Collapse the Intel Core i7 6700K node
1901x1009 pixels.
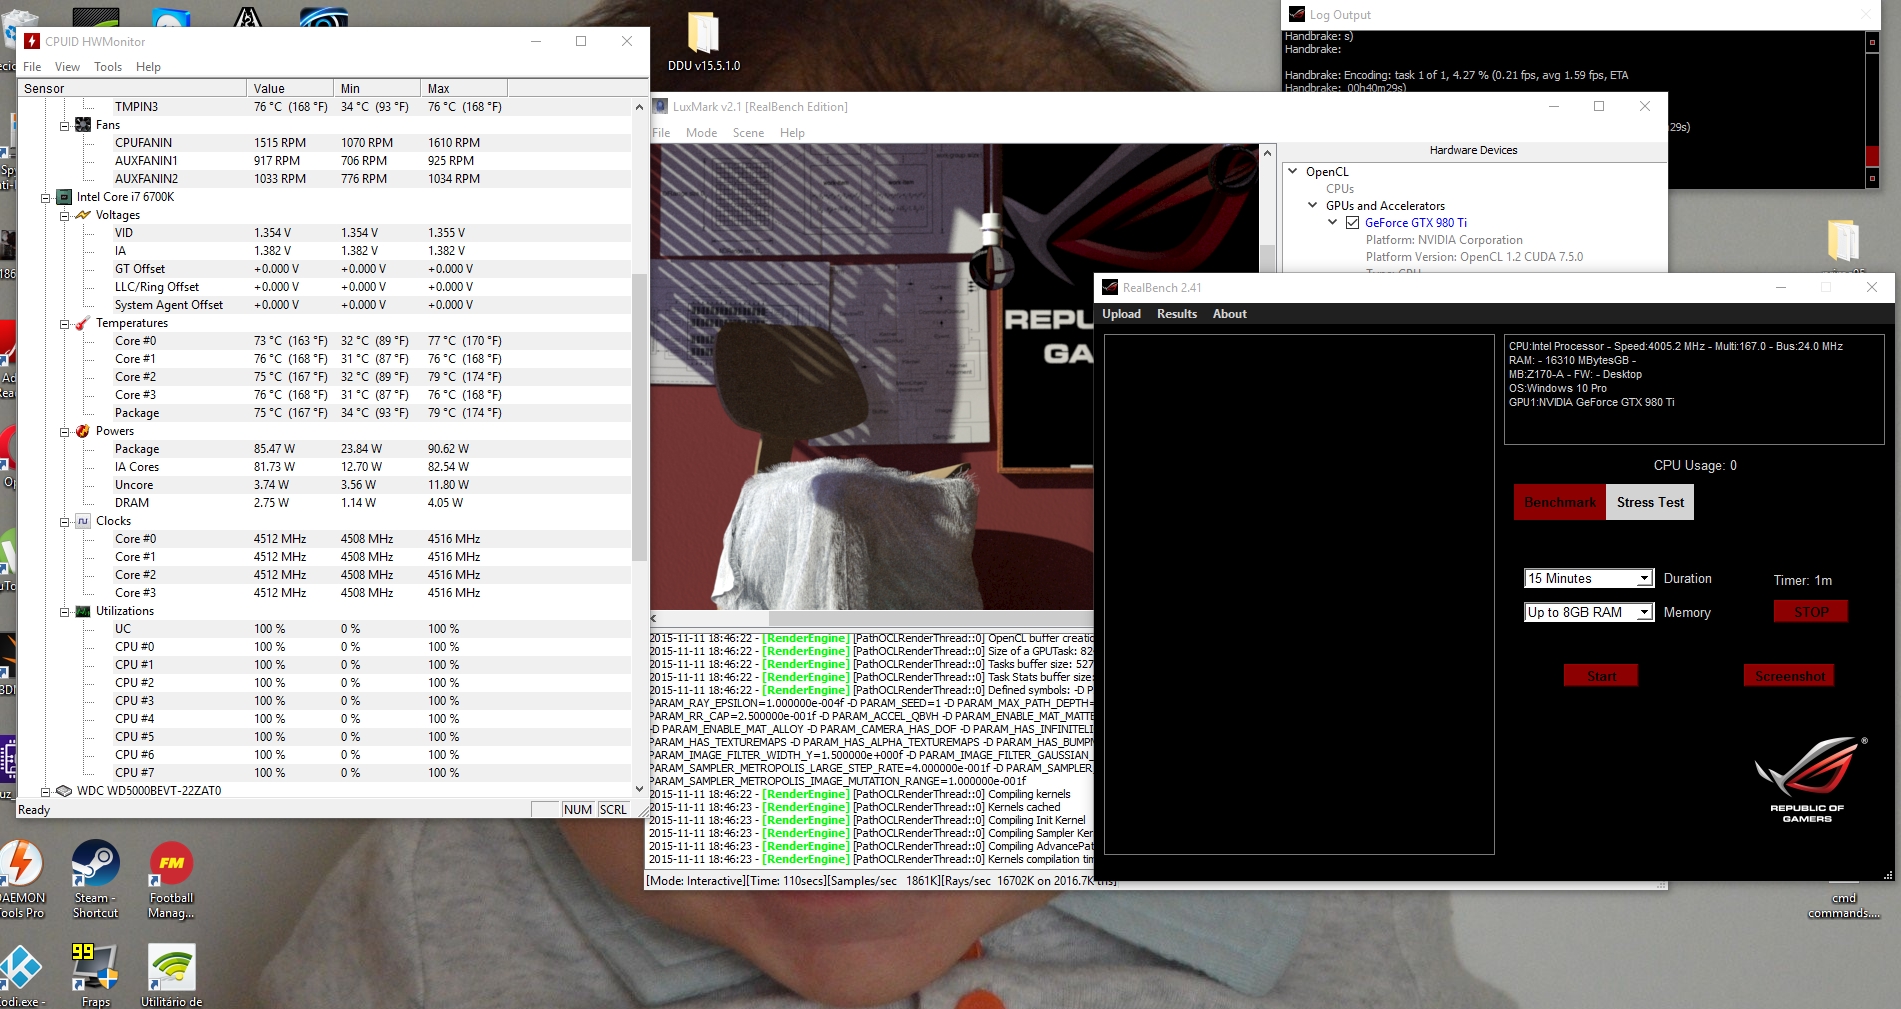pyautogui.click(x=45, y=198)
